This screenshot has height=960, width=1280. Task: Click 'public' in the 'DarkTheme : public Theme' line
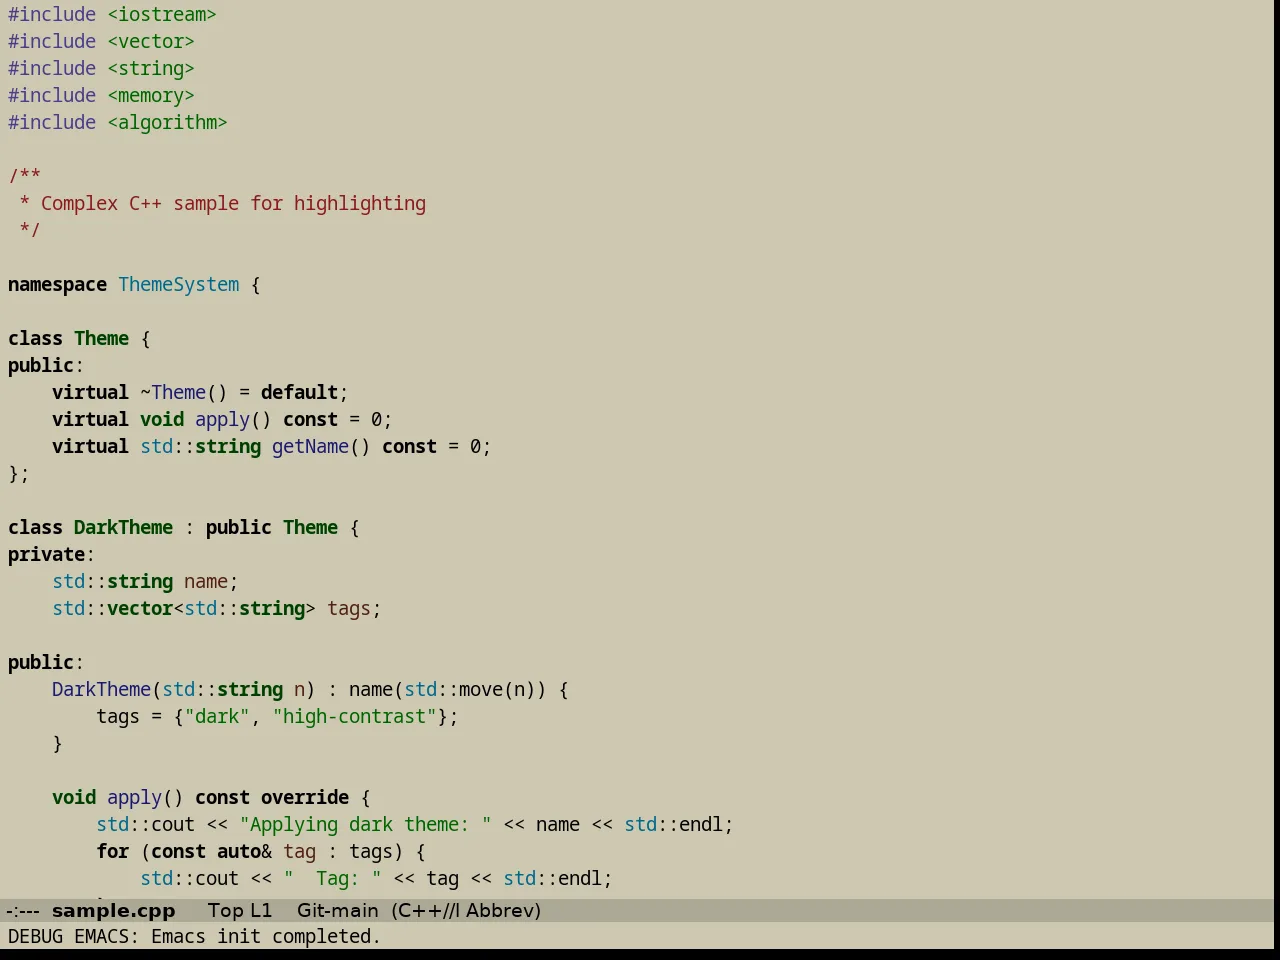239,528
